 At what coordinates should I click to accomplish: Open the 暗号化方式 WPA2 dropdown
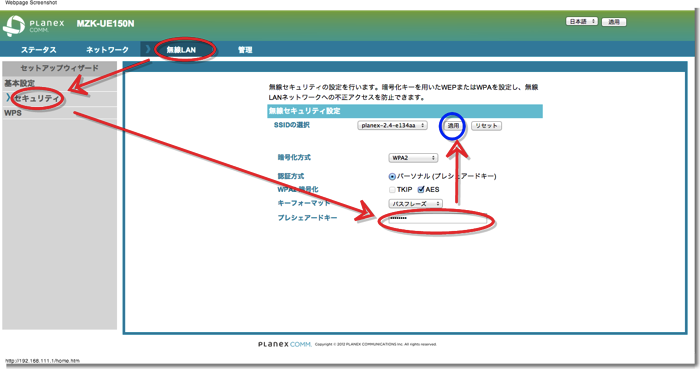tap(413, 158)
